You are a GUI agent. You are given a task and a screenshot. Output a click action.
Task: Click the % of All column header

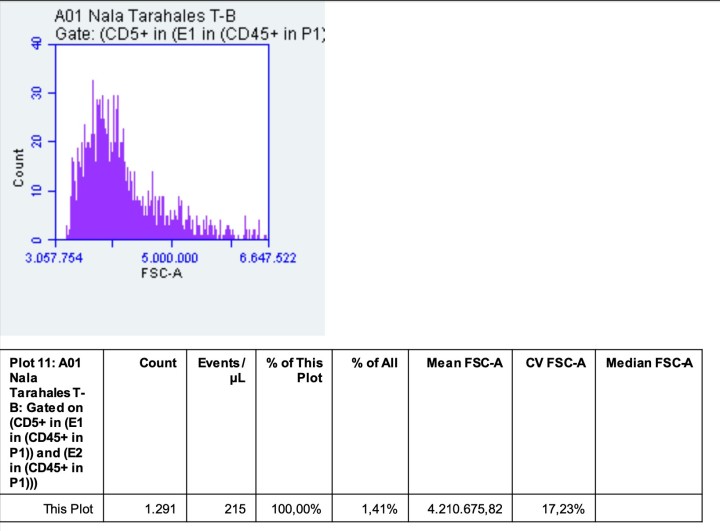(x=374, y=363)
